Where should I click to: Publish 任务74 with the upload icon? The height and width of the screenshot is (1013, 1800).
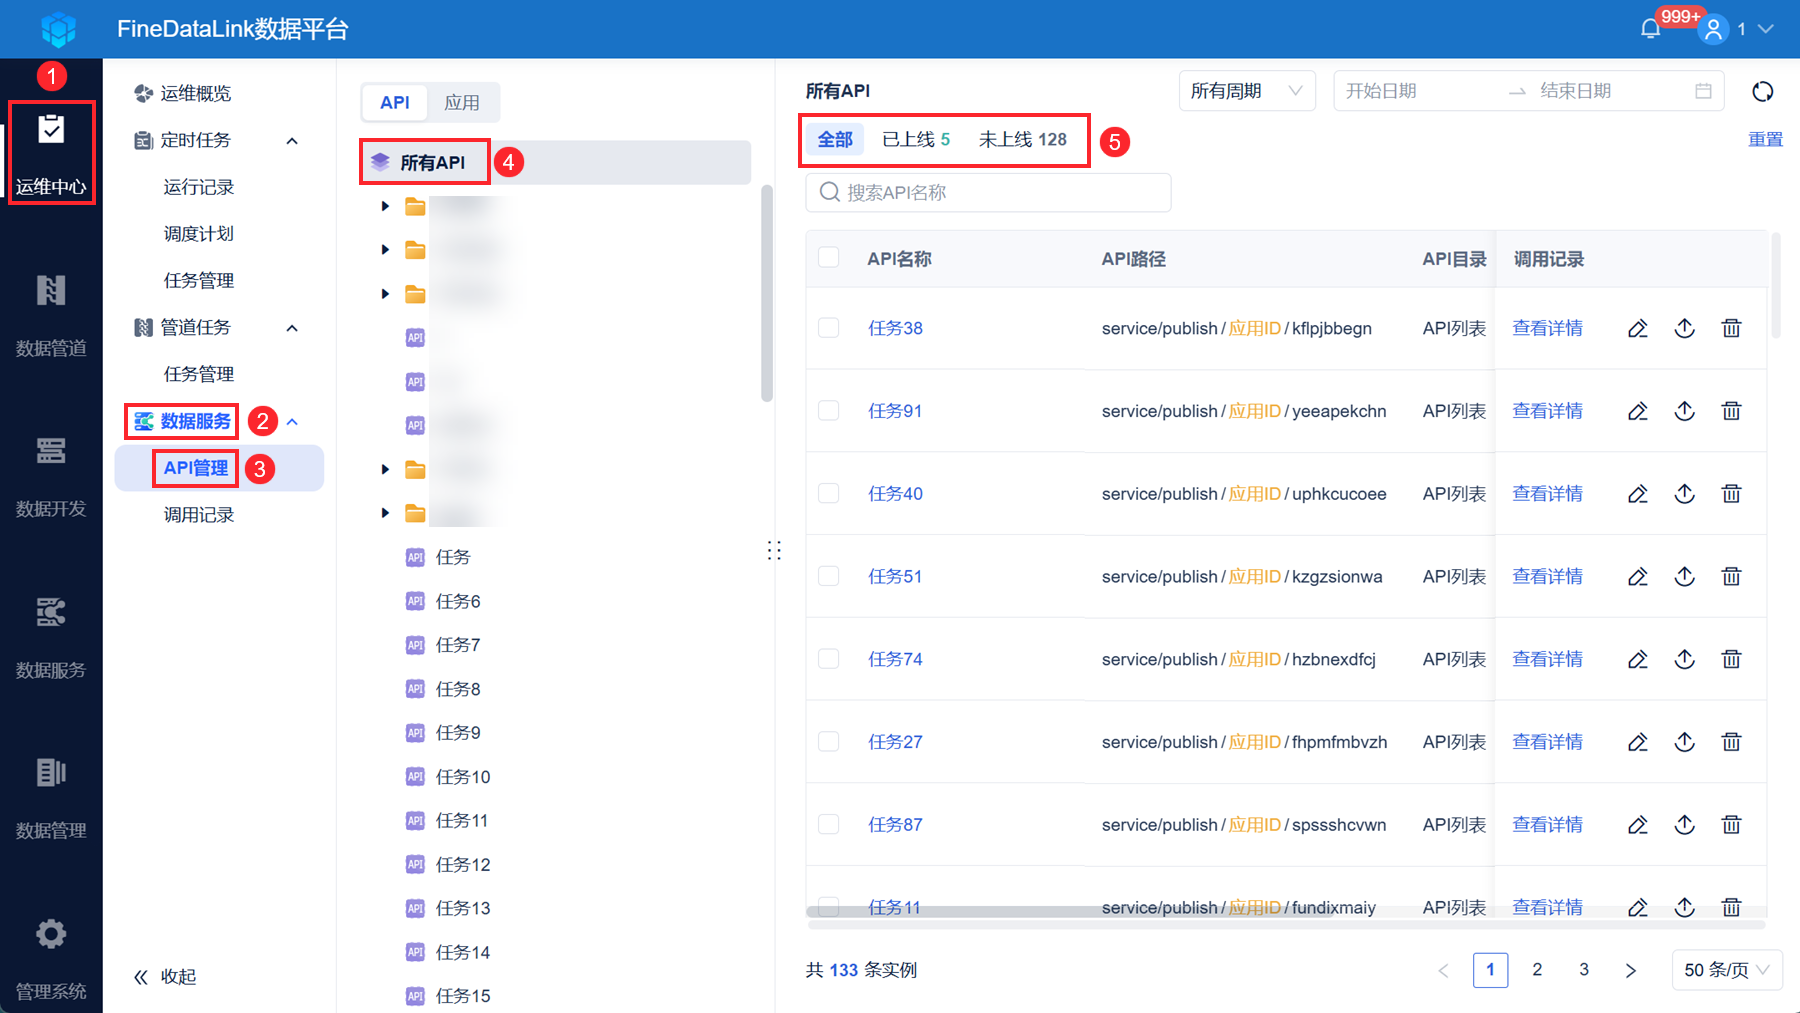(x=1685, y=659)
